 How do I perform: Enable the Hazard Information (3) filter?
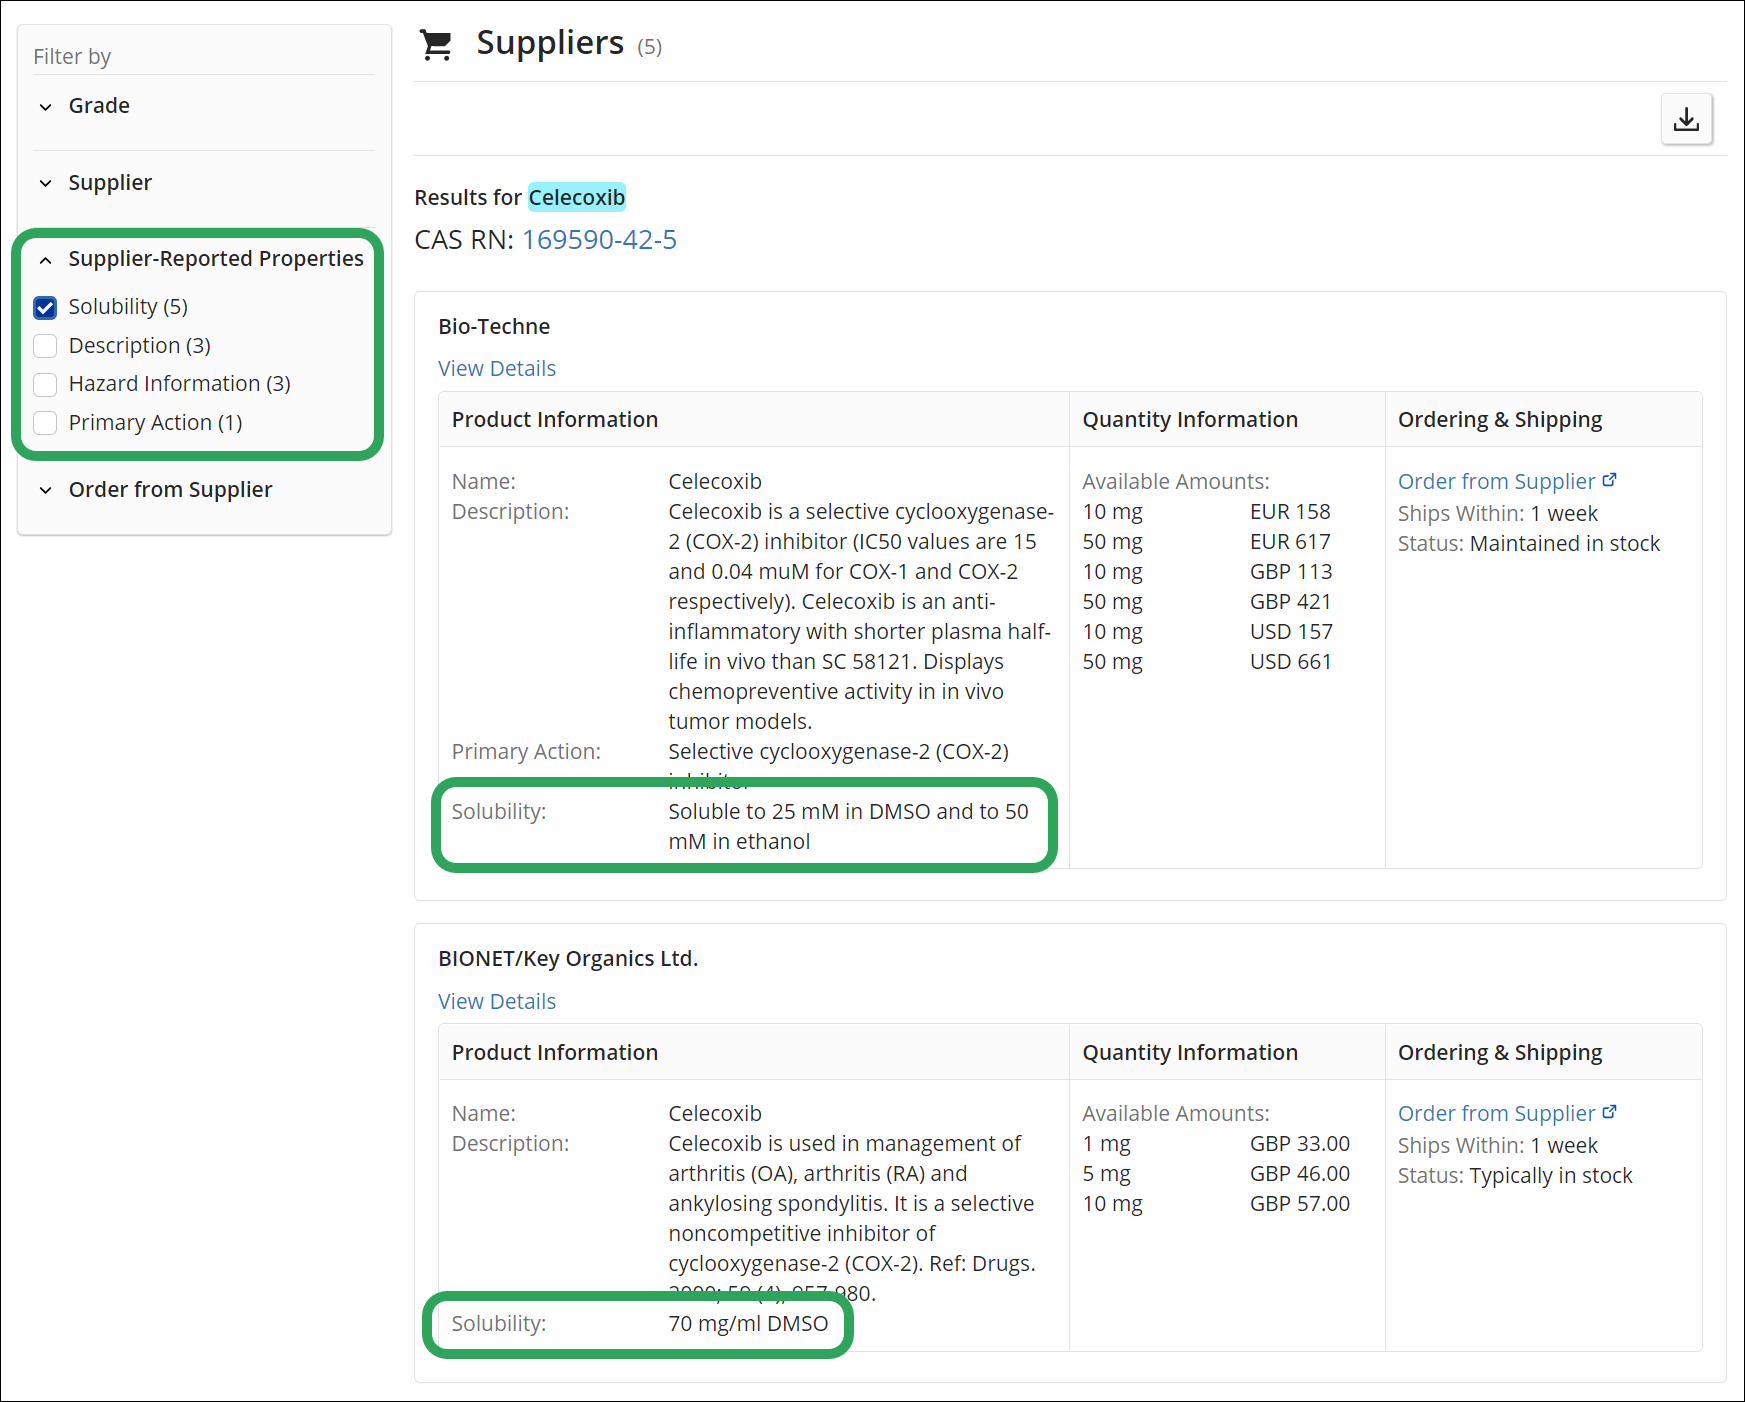point(45,384)
